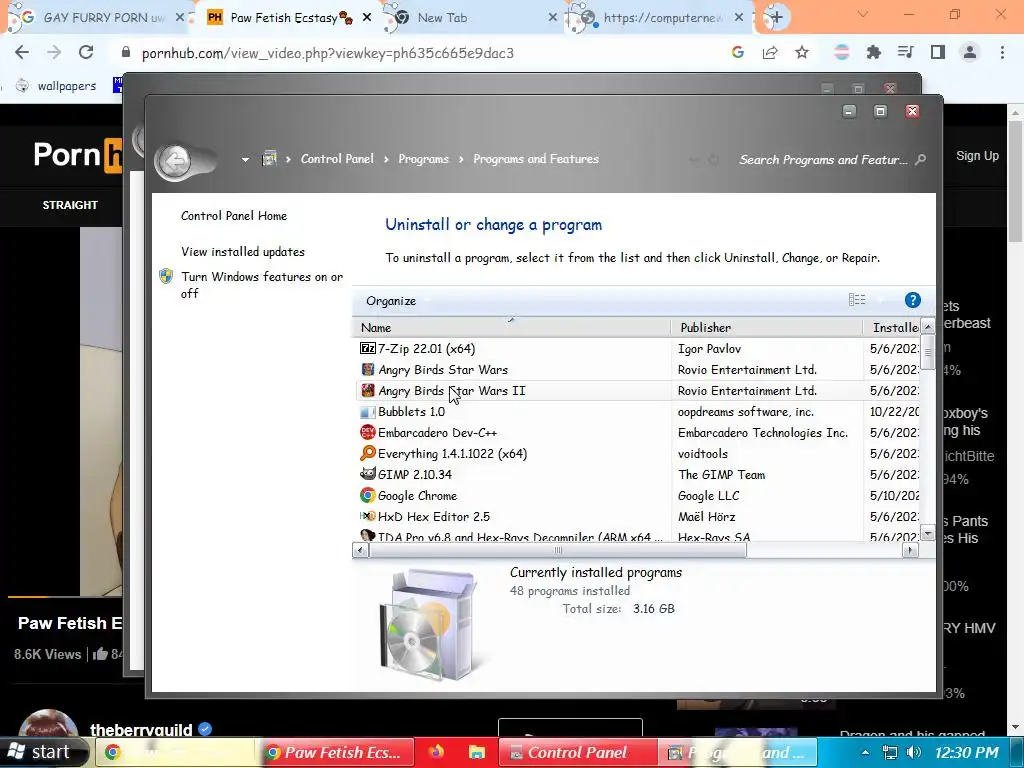Image resolution: width=1024 pixels, height=768 pixels.
Task: Click the Everything 1.4.1.1022 magnifier icon
Action: point(368,453)
